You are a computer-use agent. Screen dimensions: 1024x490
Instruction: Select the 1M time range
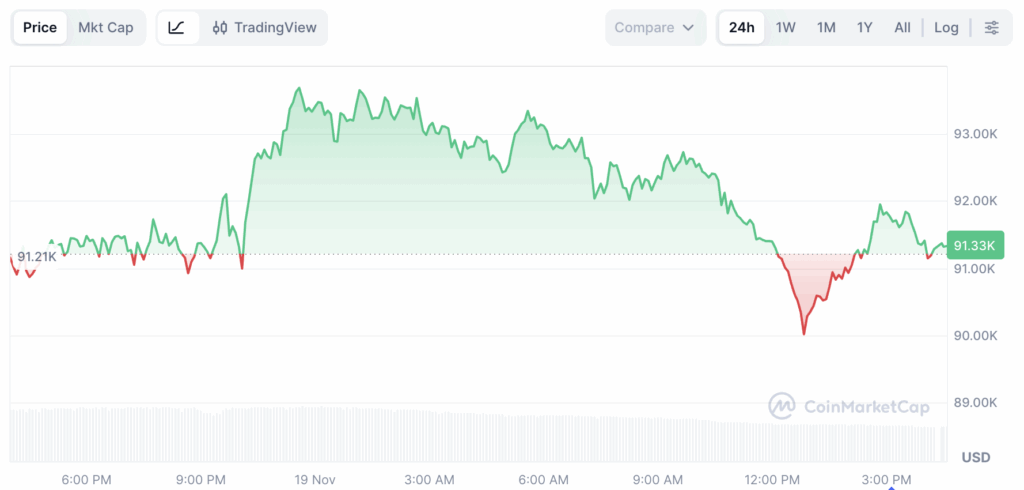pyautogui.click(x=826, y=28)
